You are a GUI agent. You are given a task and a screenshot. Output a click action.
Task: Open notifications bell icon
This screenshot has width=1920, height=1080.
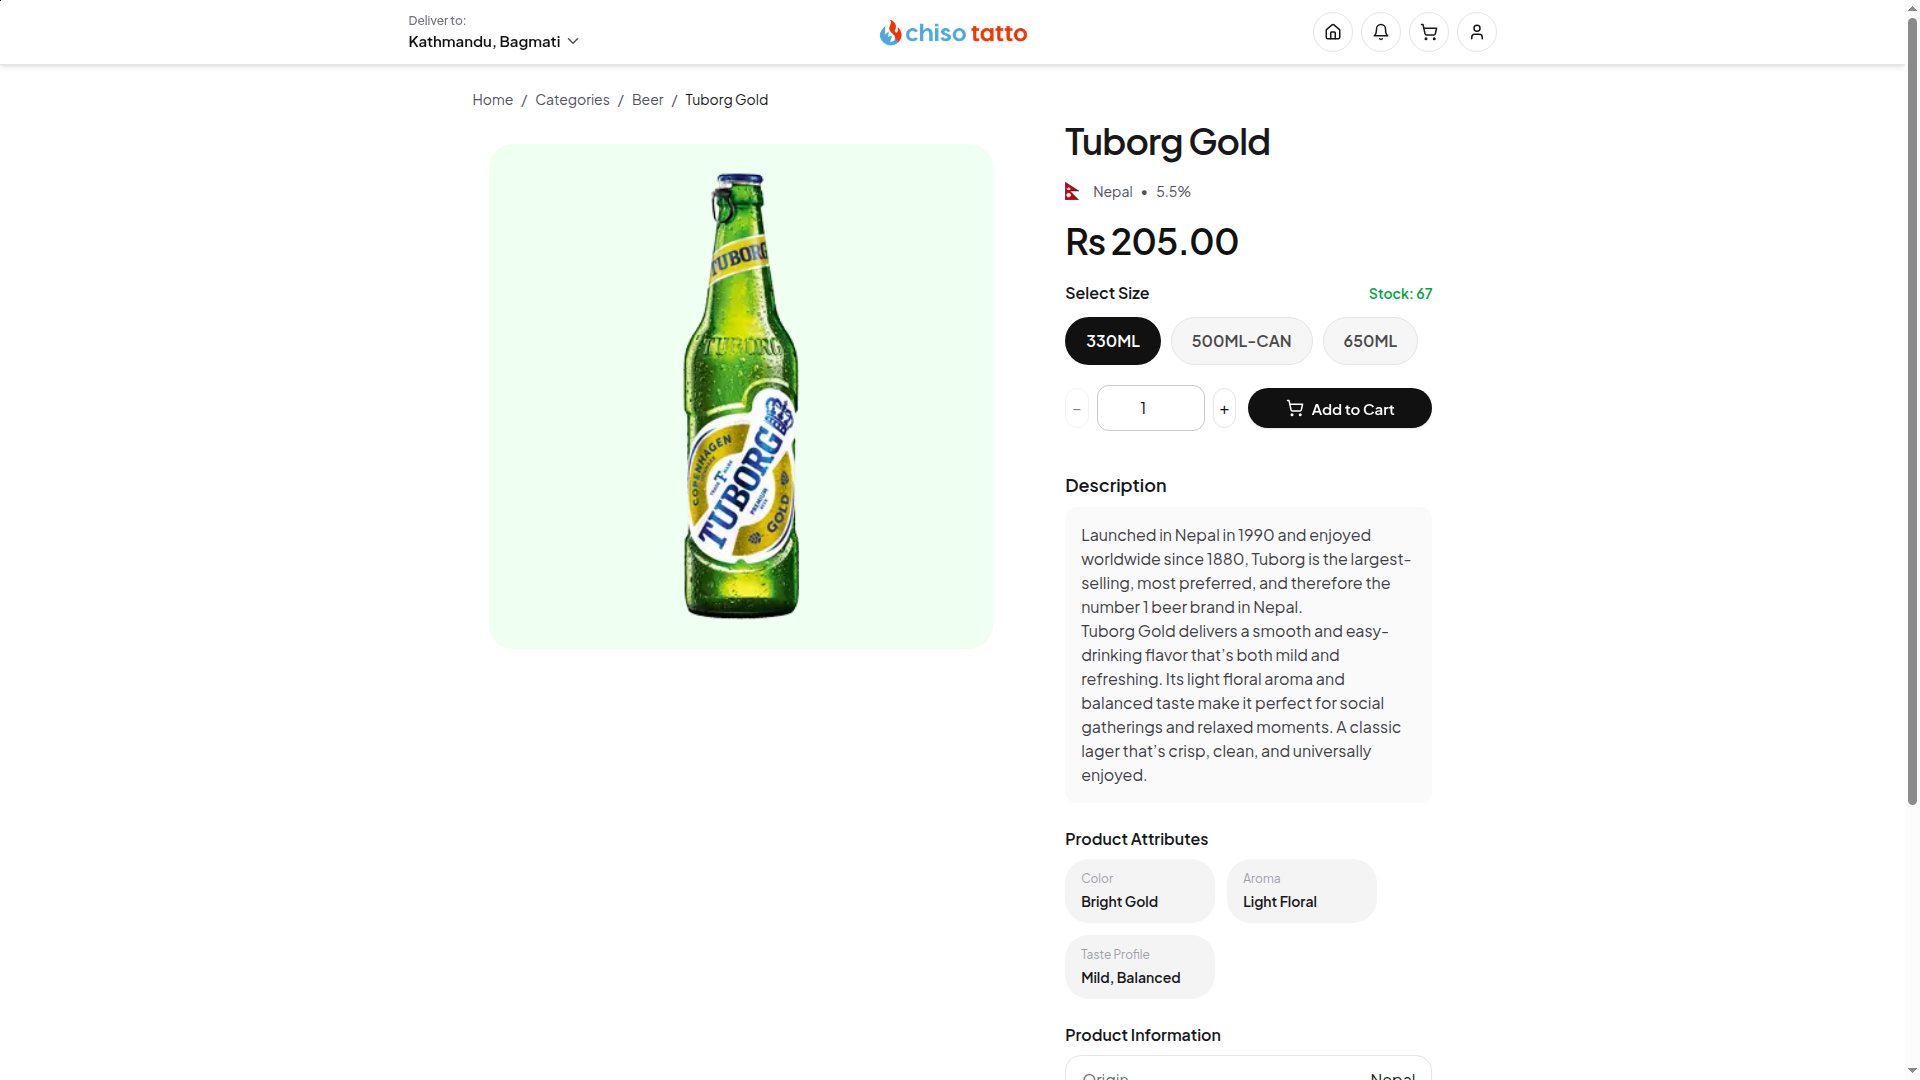(x=1381, y=32)
